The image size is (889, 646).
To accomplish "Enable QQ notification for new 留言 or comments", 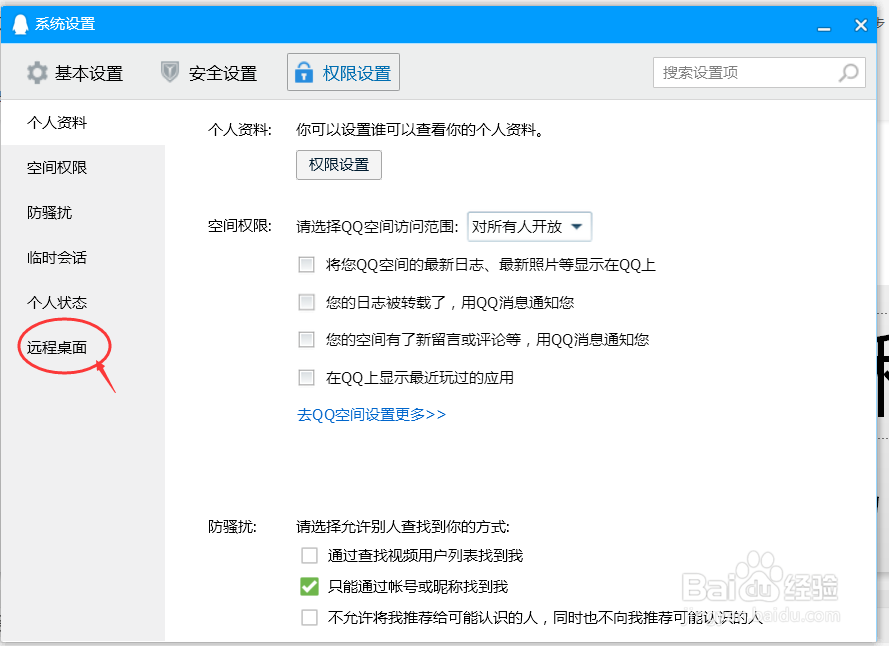I will coord(307,339).
